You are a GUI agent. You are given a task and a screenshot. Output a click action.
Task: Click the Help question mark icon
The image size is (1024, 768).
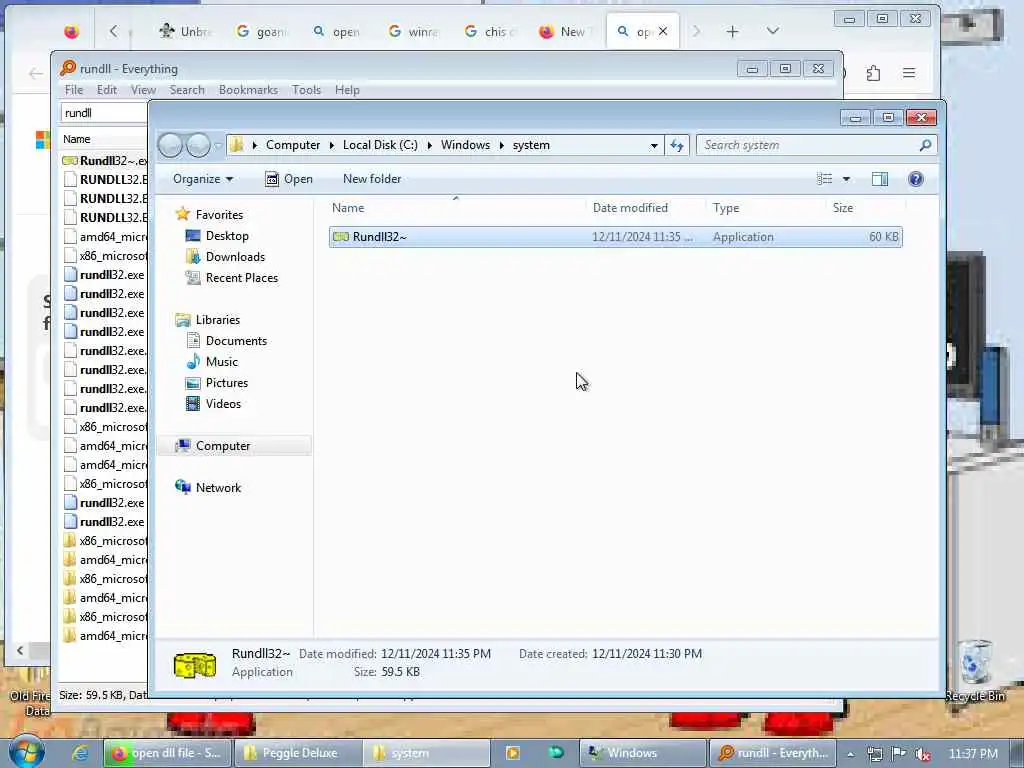916,179
